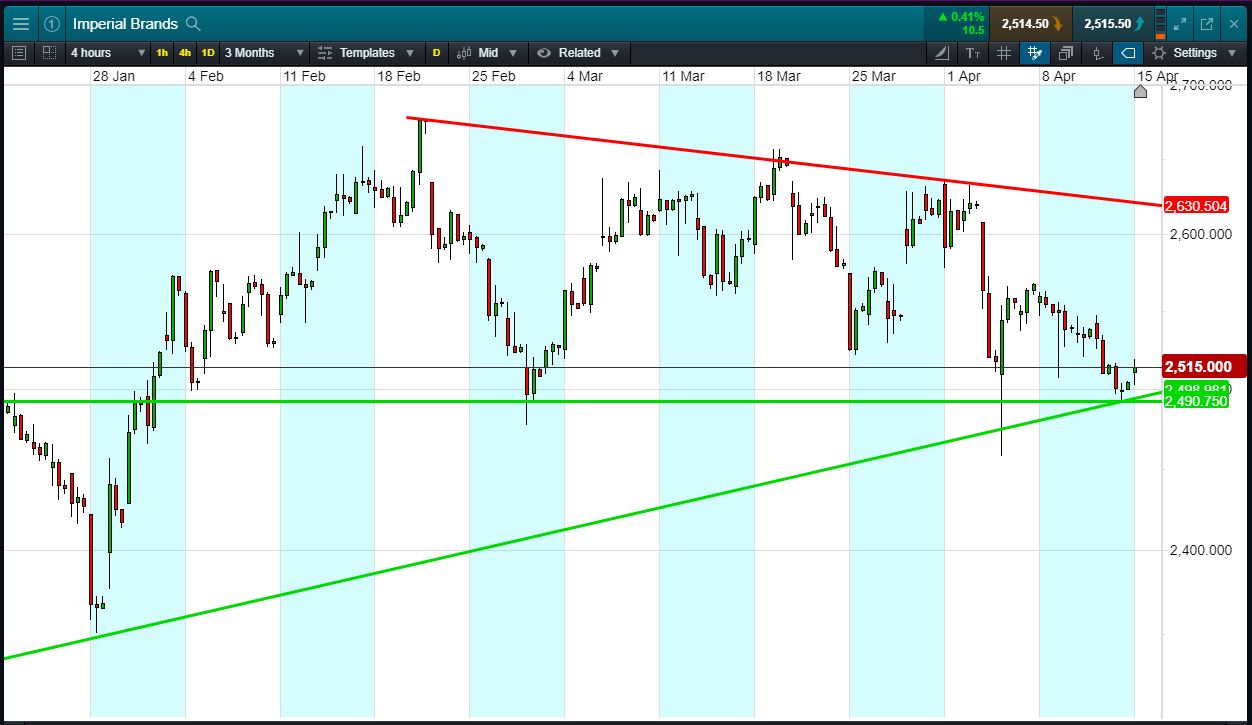Click the 18 Feb date label
1252x725 pixels.
397,76
